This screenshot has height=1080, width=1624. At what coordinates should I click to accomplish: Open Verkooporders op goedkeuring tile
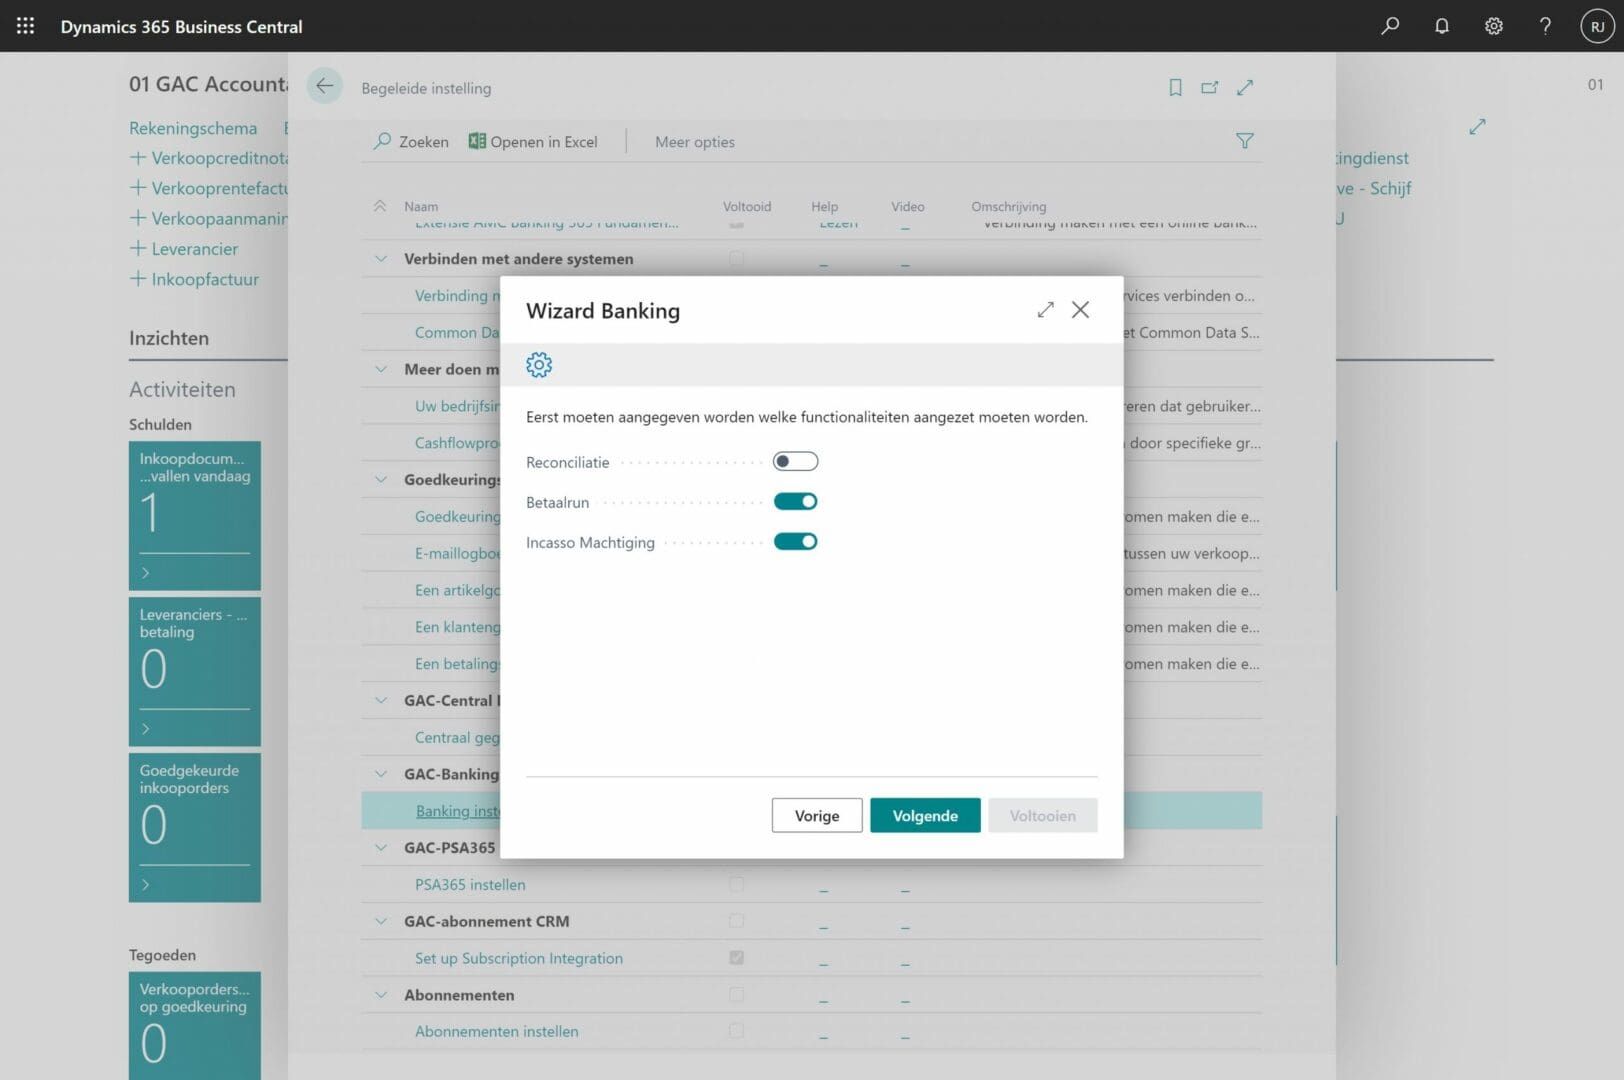tap(195, 1026)
